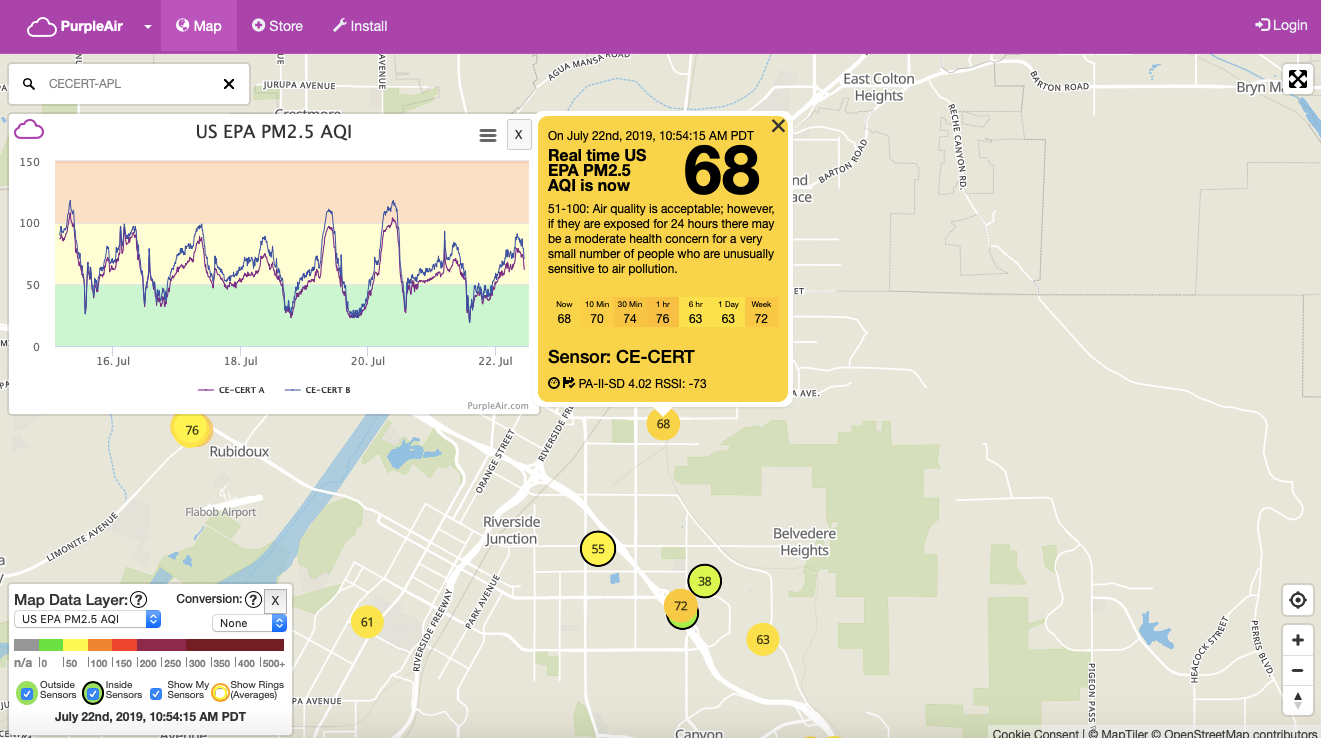Open the US EPA PM2.5 AQI layer dropdown
Screen dimensions: 1321x738
point(88,620)
